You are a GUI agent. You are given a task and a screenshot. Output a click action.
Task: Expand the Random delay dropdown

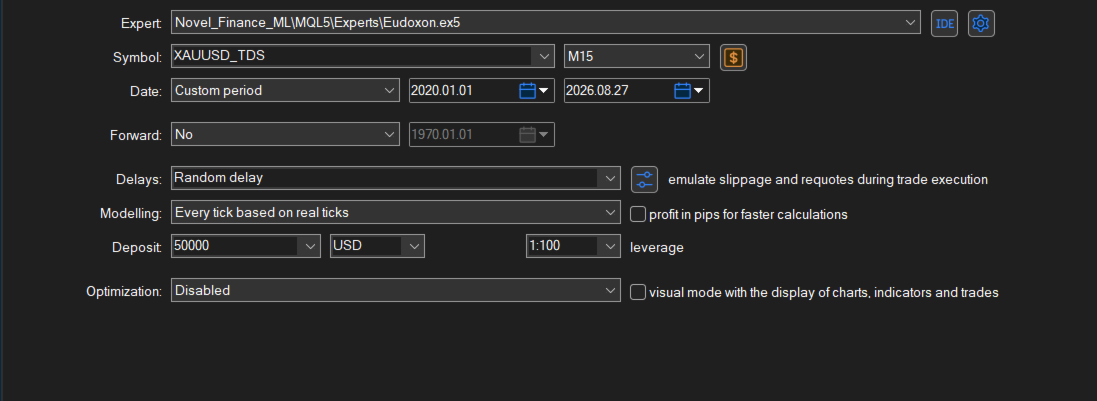[611, 178]
